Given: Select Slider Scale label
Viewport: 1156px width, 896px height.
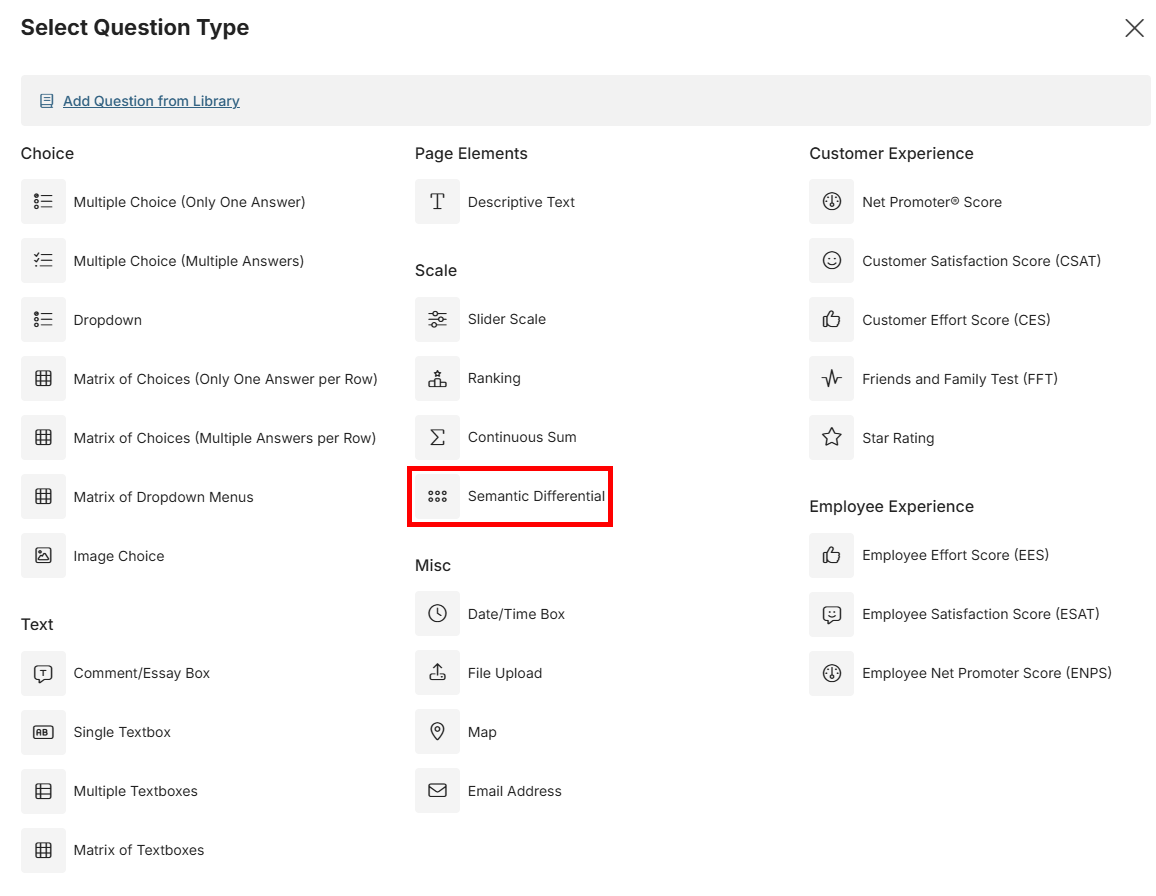Looking at the screenshot, I should [507, 319].
